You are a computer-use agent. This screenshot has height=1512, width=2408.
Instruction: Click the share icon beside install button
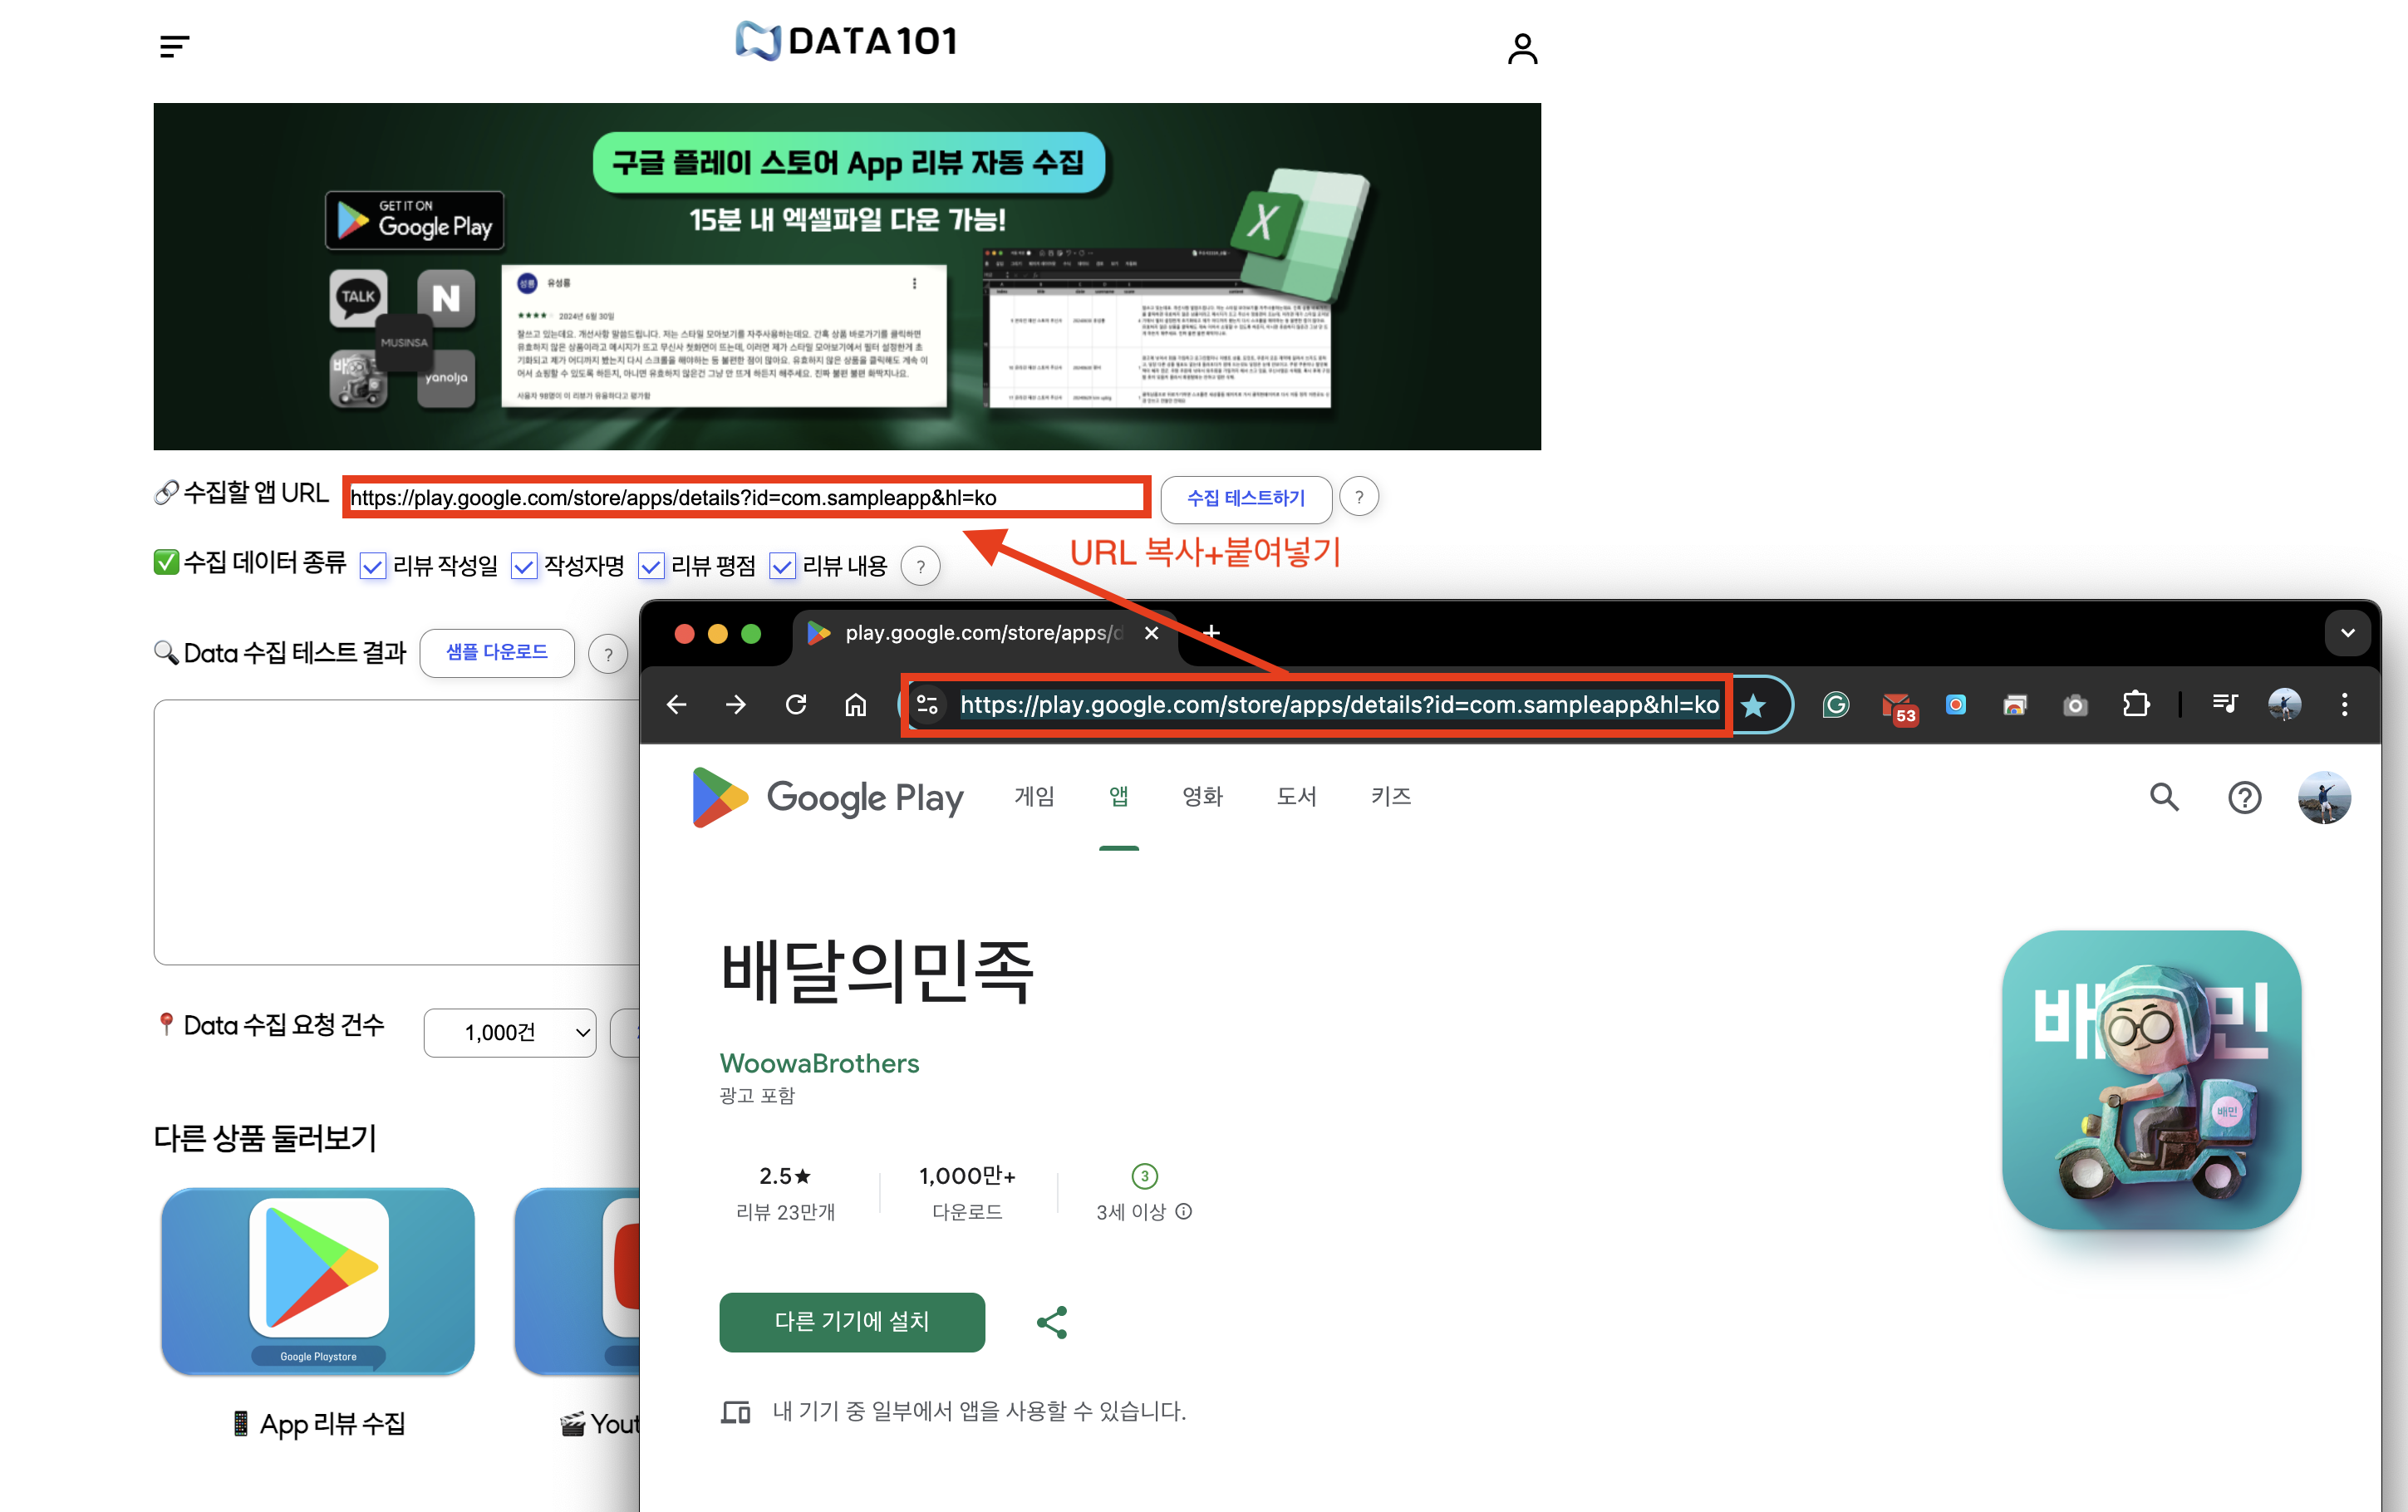[1051, 1322]
